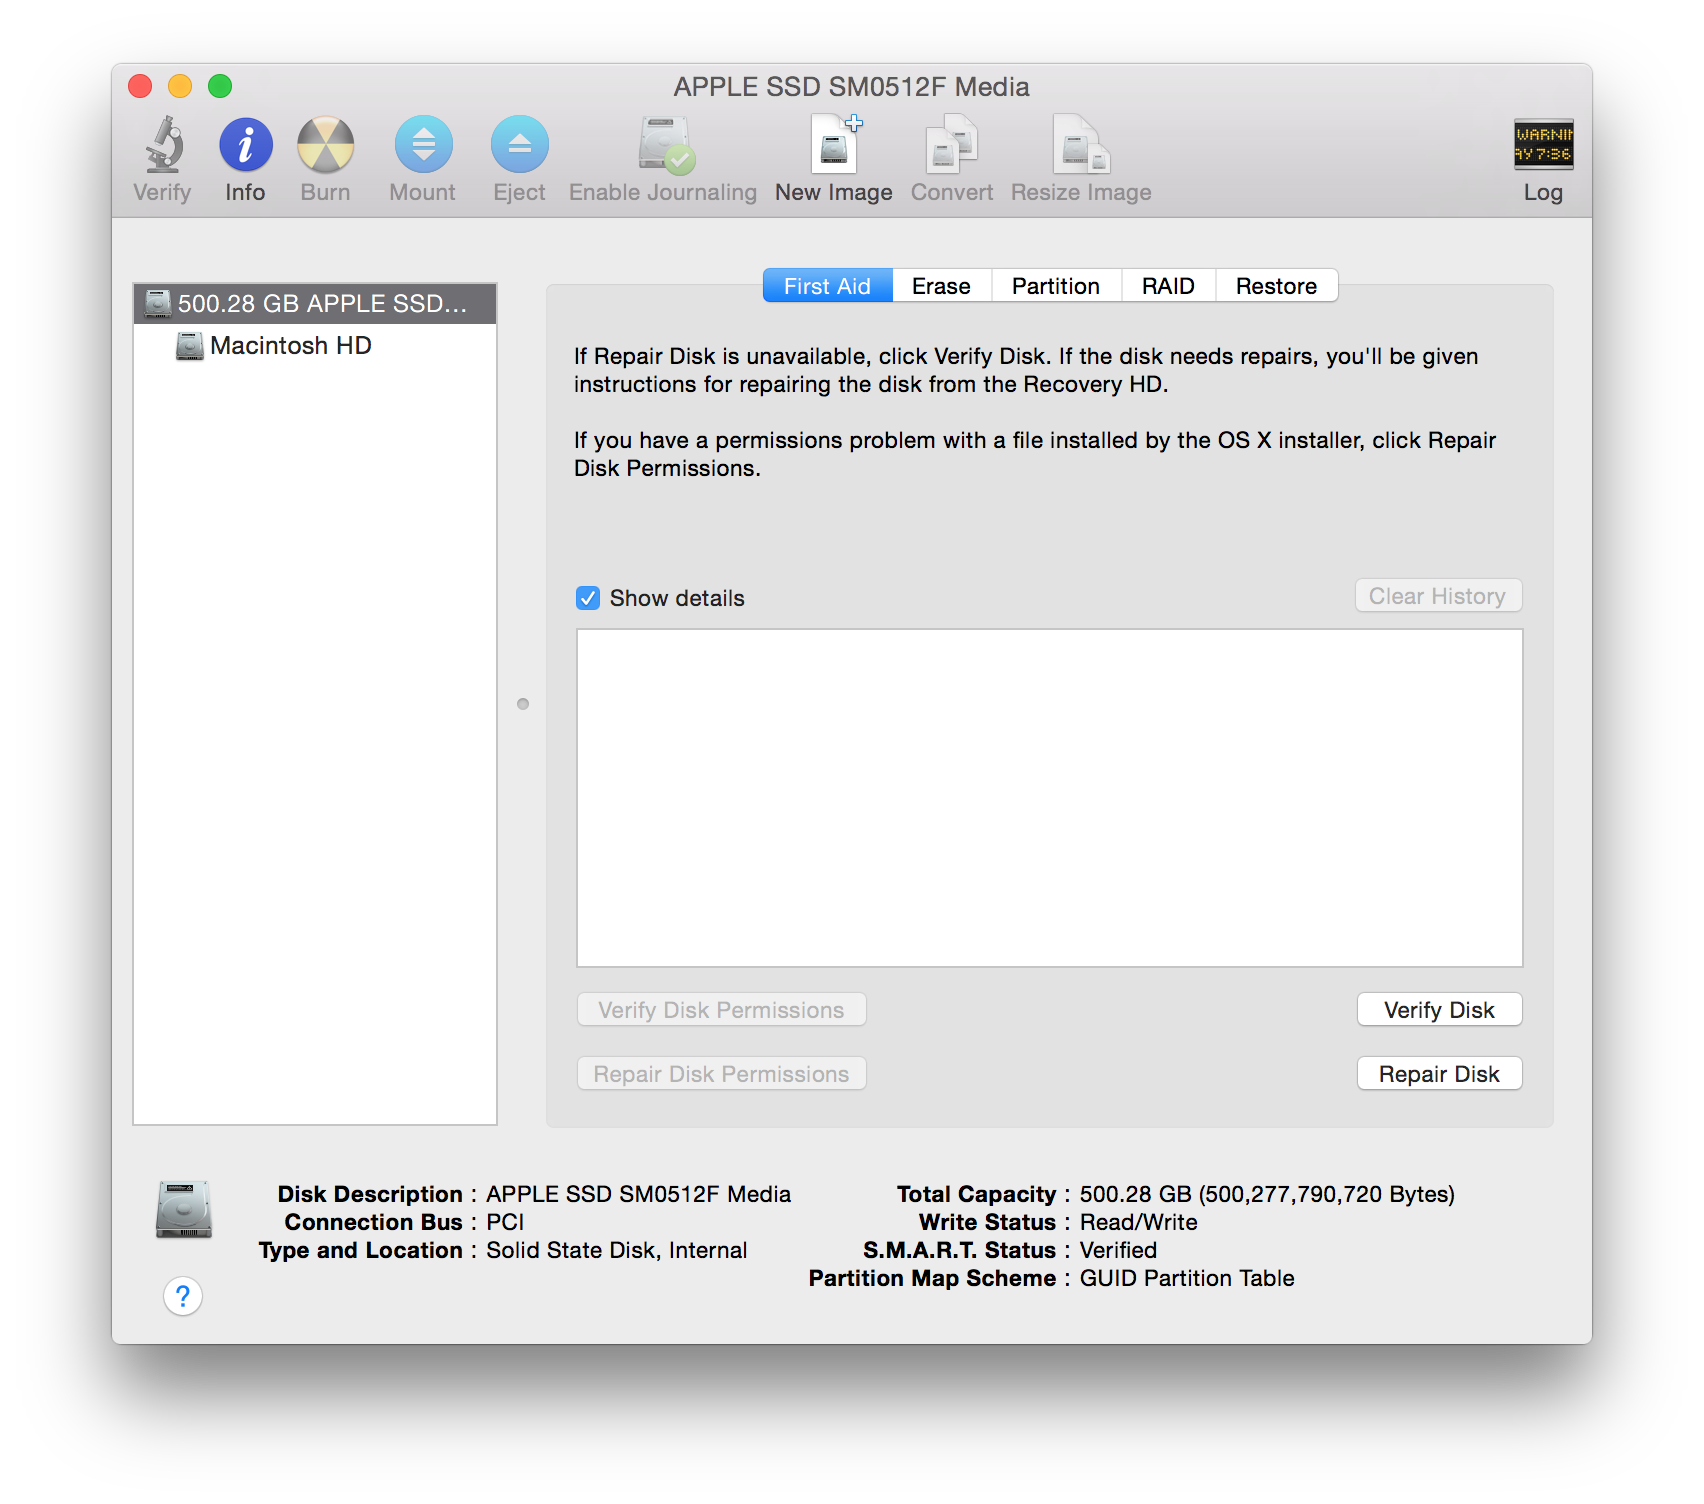The image size is (1704, 1504).
Task: Click the disk icon beside Disk Description
Action: coord(184,1210)
